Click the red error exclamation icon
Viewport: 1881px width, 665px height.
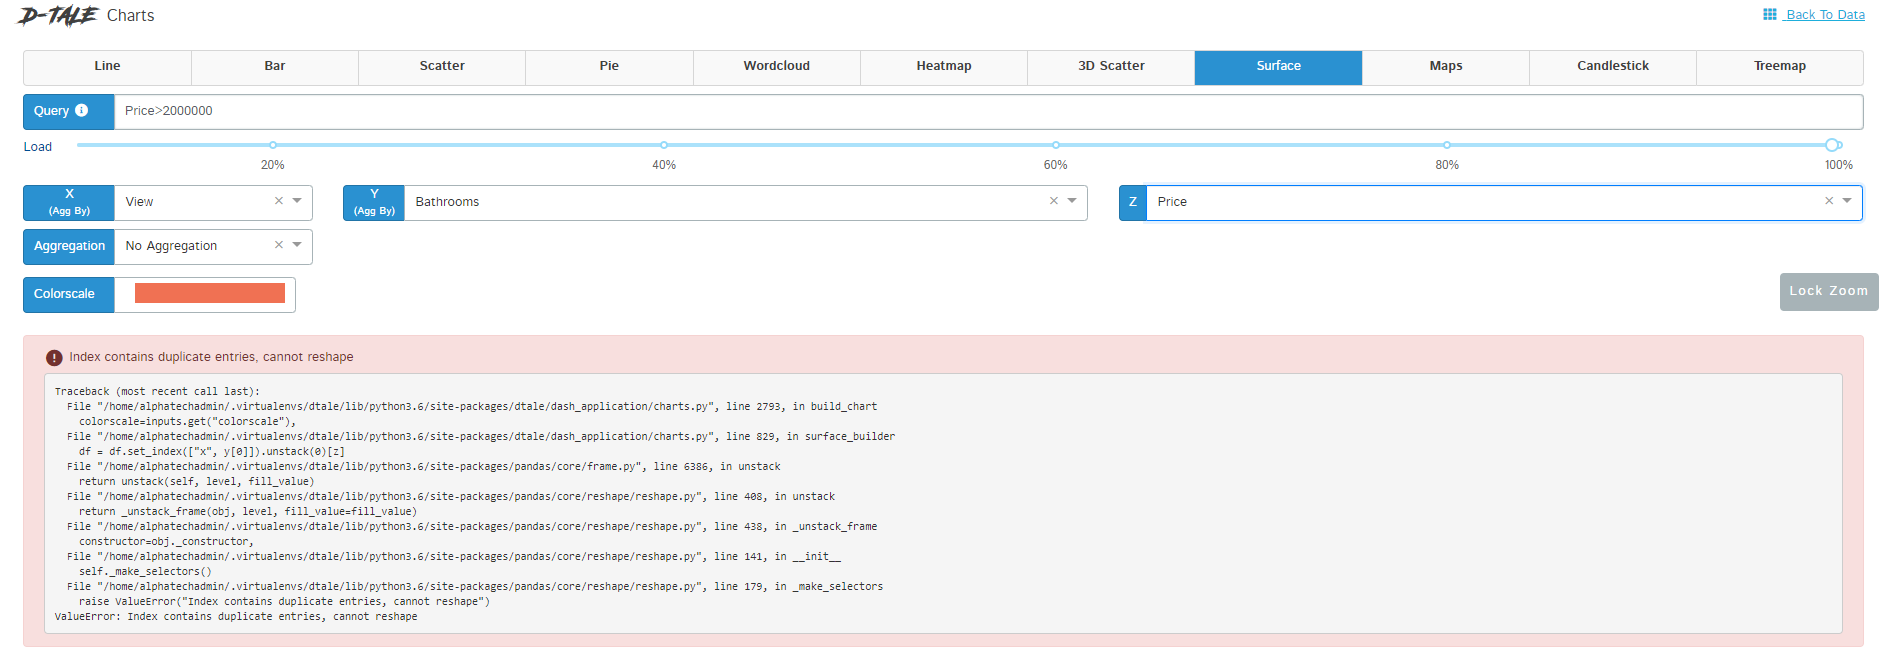pyautogui.click(x=54, y=357)
